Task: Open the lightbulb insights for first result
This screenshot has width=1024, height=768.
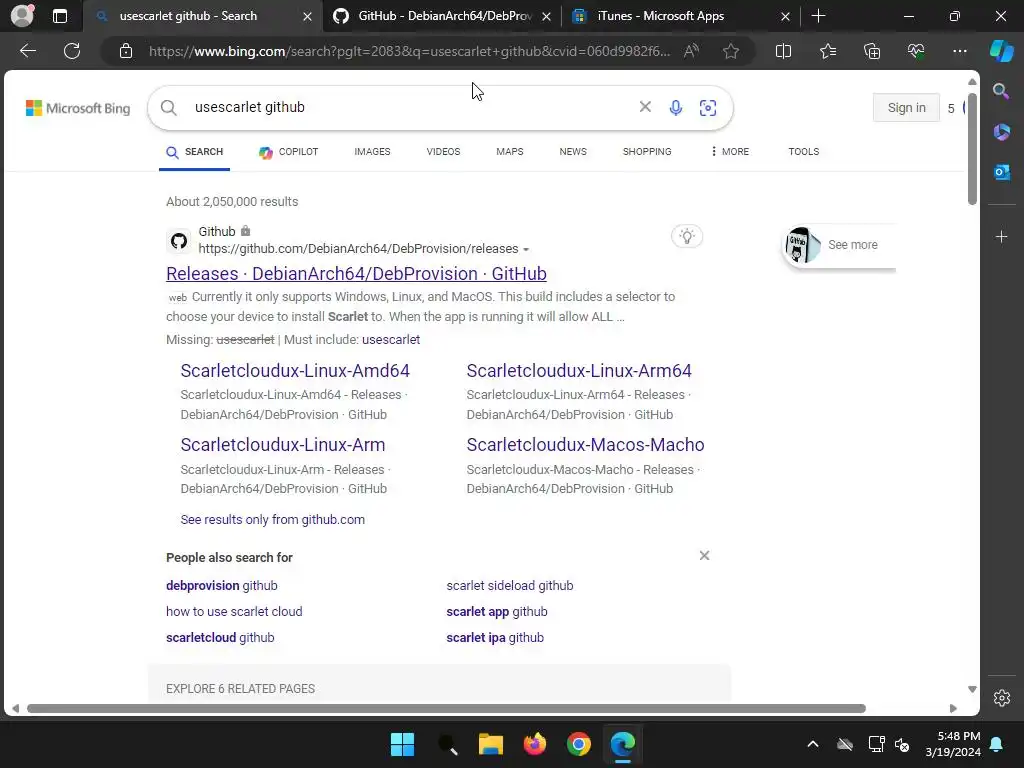Action: (686, 236)
